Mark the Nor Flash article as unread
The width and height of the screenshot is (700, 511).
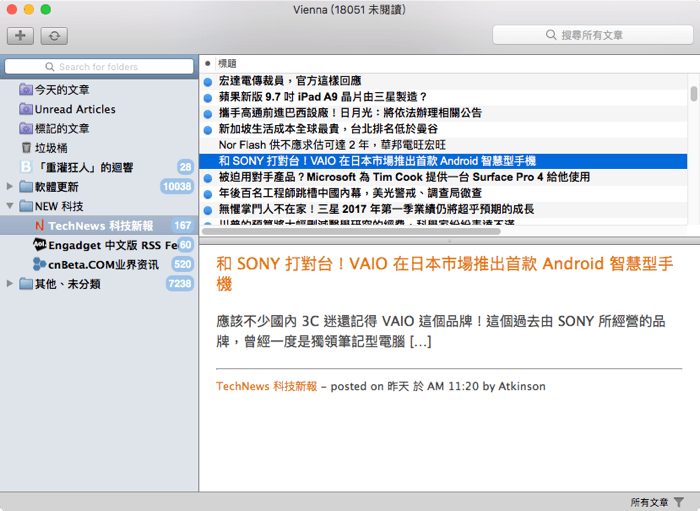pos(208,145)
